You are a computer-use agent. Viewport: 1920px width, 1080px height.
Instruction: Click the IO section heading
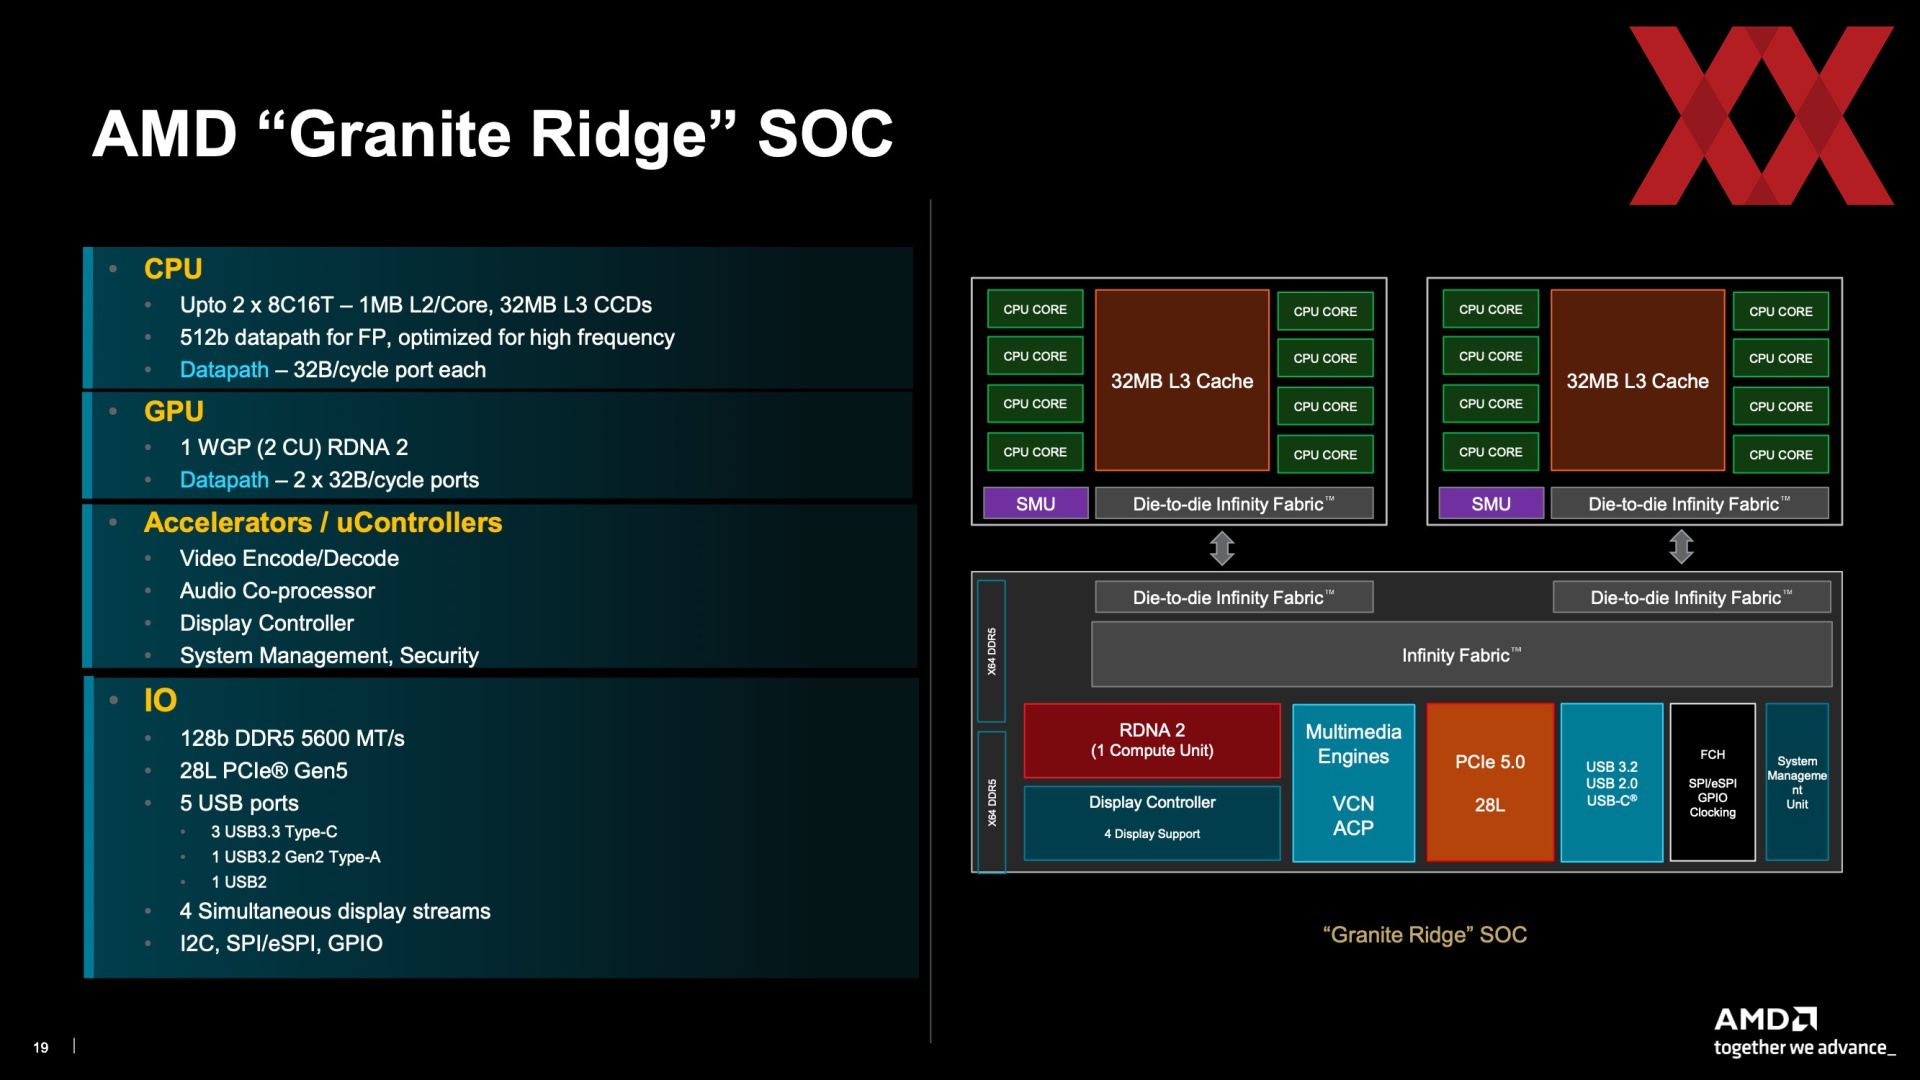click(x=160, y=700)
